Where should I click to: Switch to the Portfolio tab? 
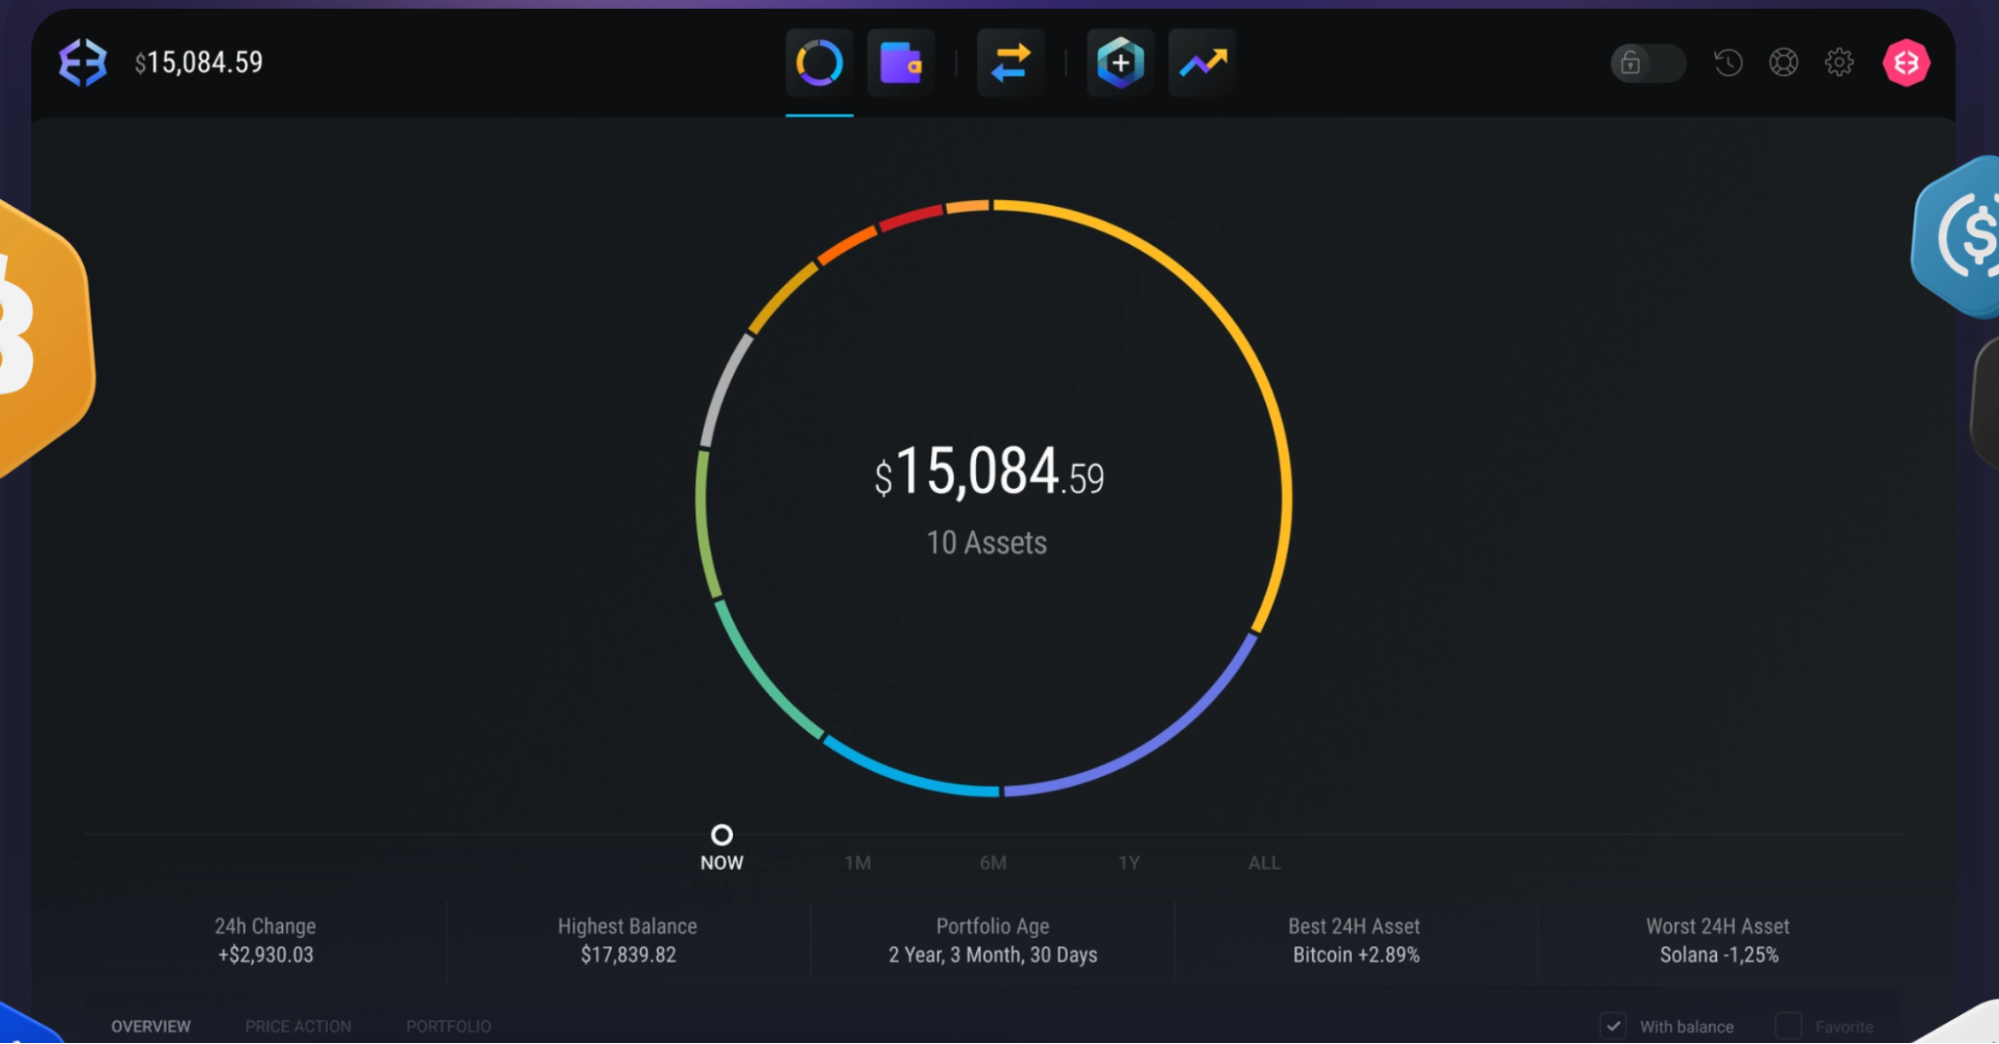448,1026
